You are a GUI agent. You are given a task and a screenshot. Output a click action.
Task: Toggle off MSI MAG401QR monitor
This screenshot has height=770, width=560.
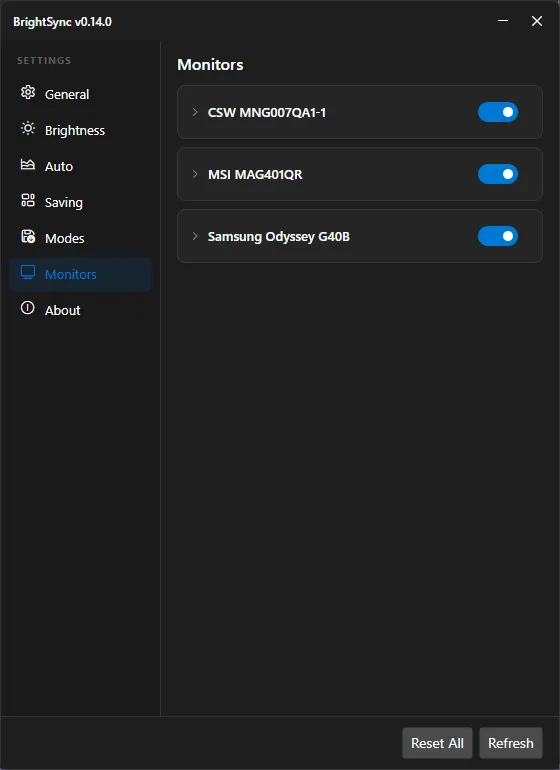click(x=498, y=174)
